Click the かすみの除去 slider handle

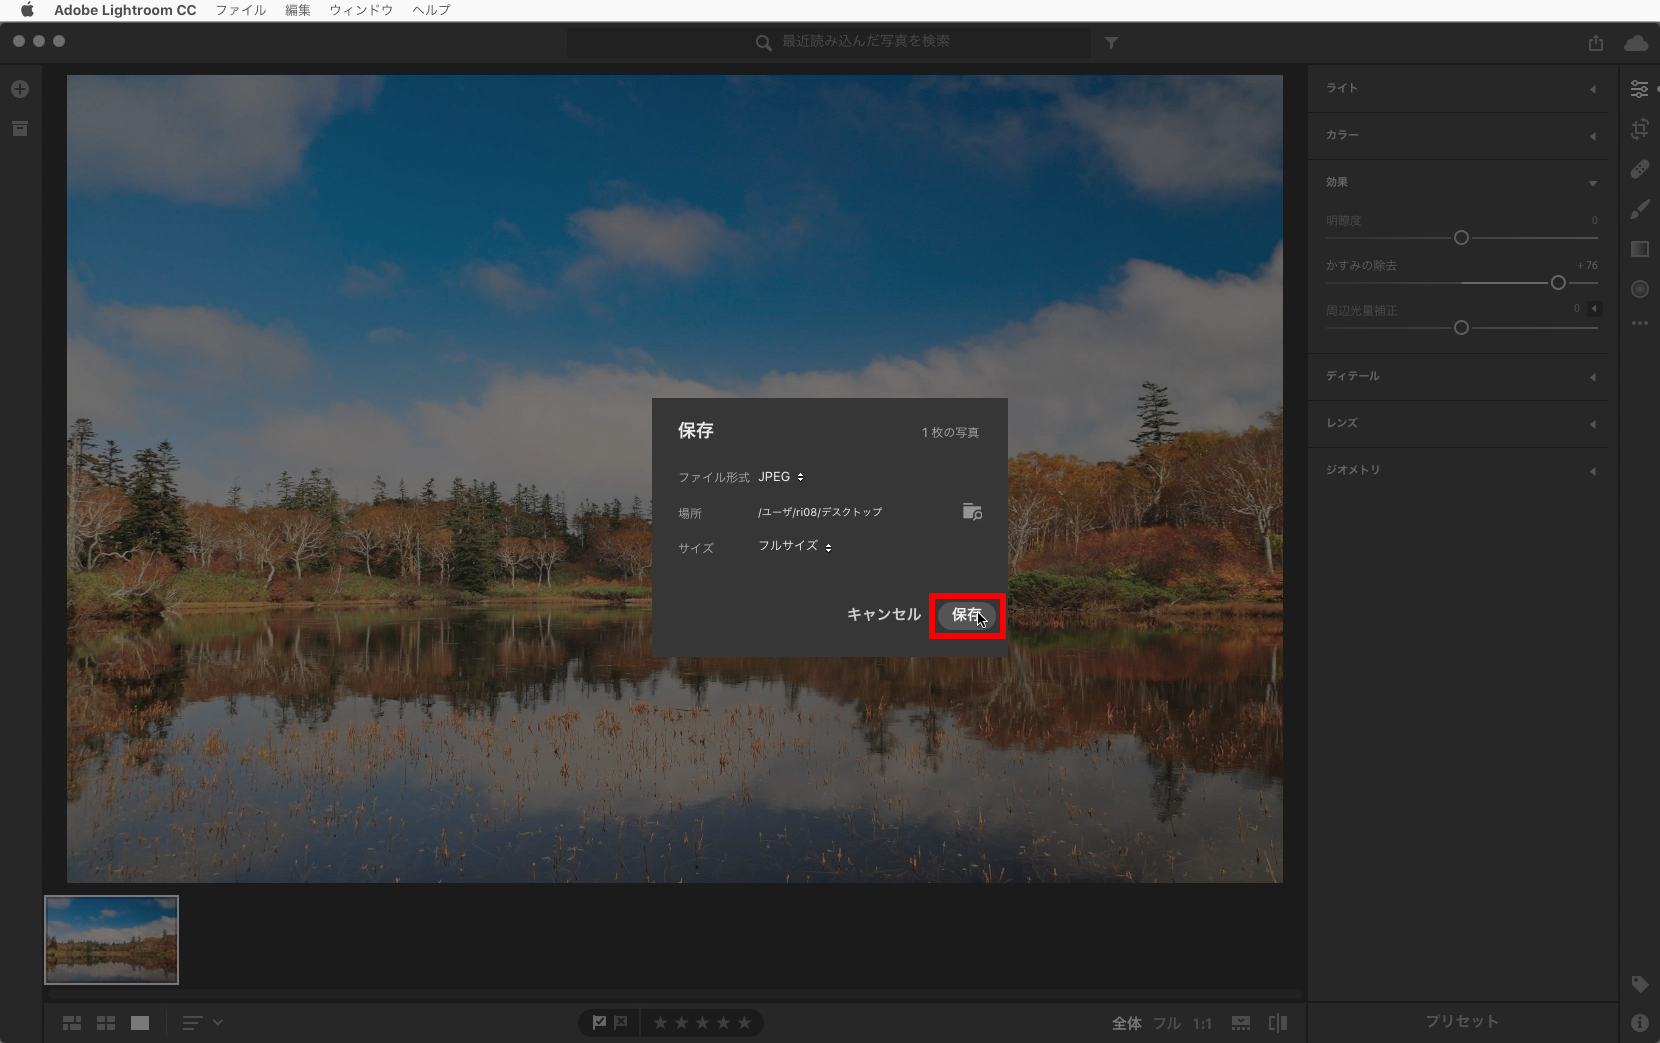tap(1558, 283)
